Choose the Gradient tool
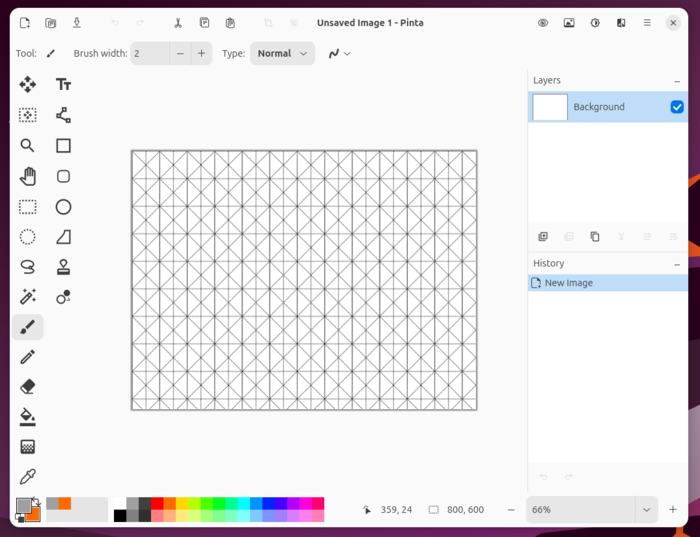Image resolution: width=700 pixels, height=537 pixels. [x=28, y=447]
